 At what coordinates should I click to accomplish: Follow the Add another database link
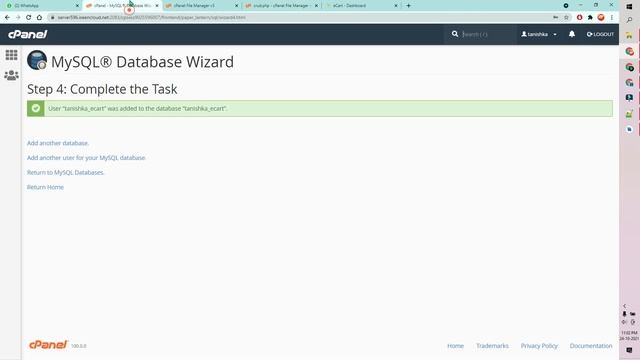click(x=58, y=143)
